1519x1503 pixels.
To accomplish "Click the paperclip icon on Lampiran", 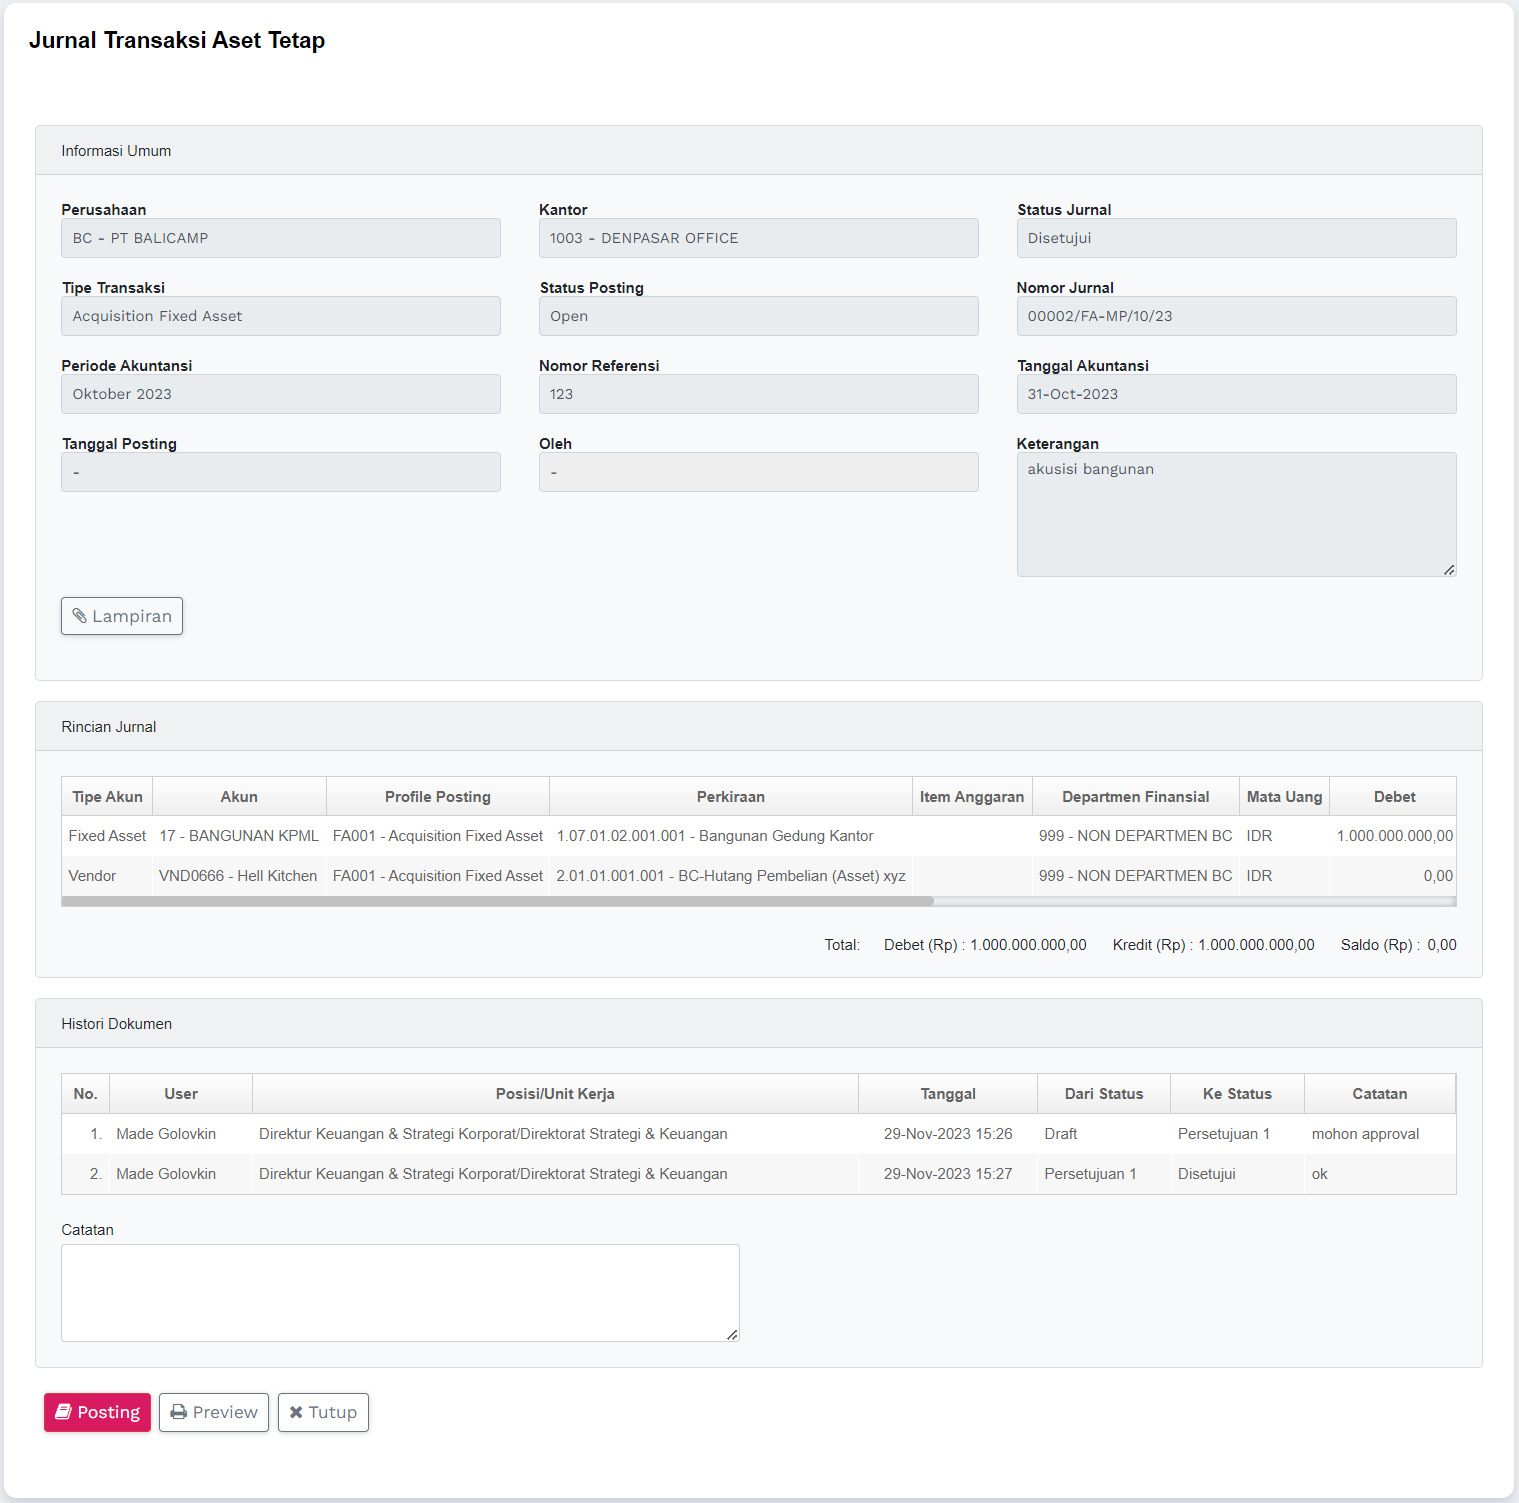I will (x=80, y=616).
